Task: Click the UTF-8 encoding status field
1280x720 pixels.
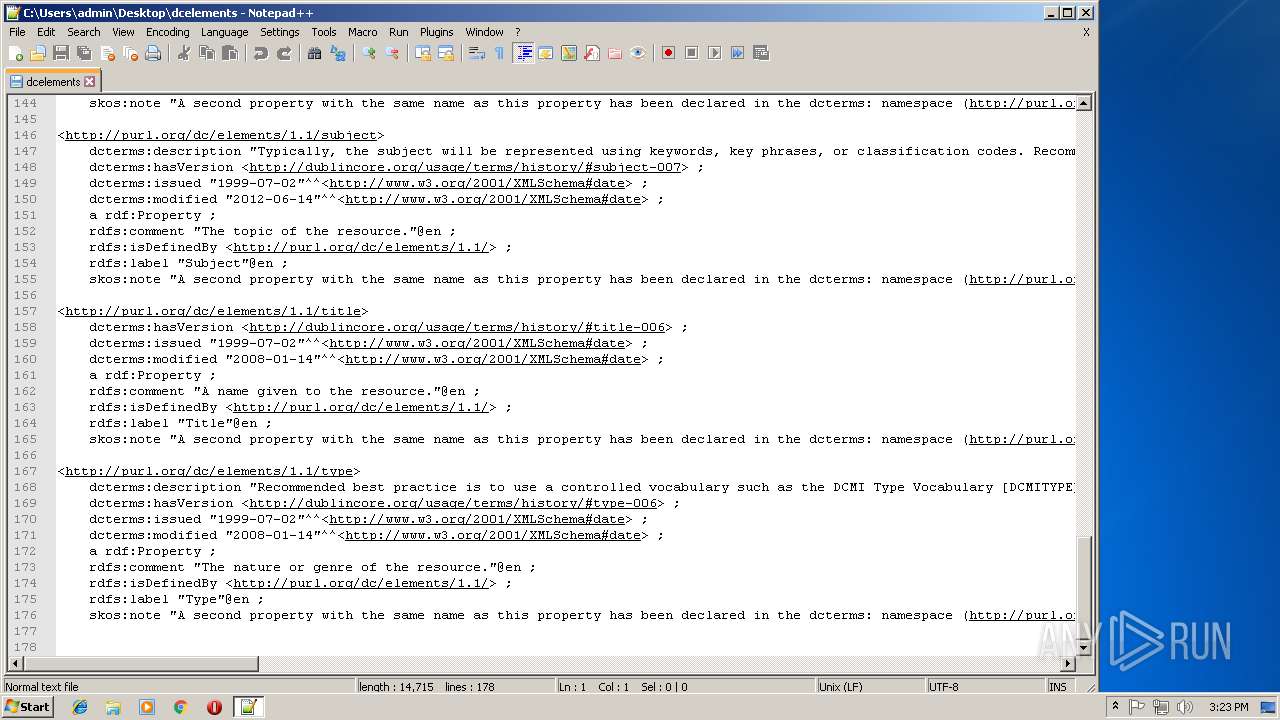Action: pyautogui.click(x=985, y=687)
